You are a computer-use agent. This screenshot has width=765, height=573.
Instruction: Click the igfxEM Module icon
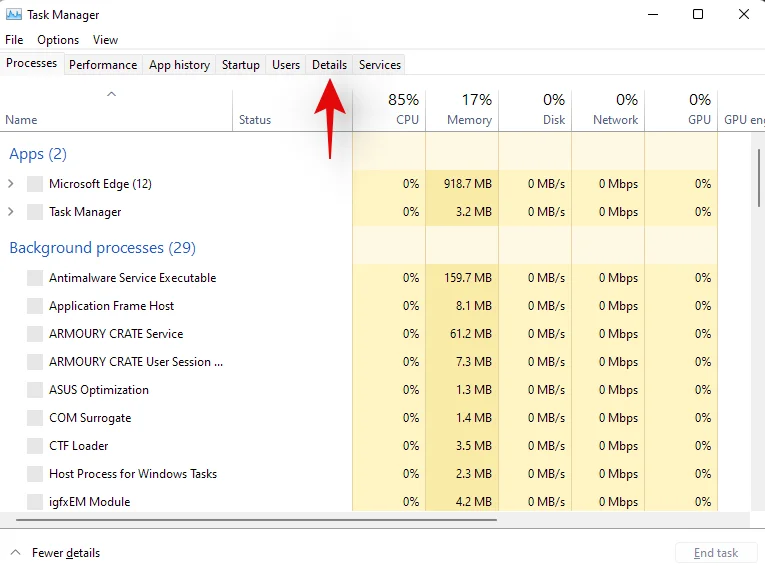(x=35, y=502)
